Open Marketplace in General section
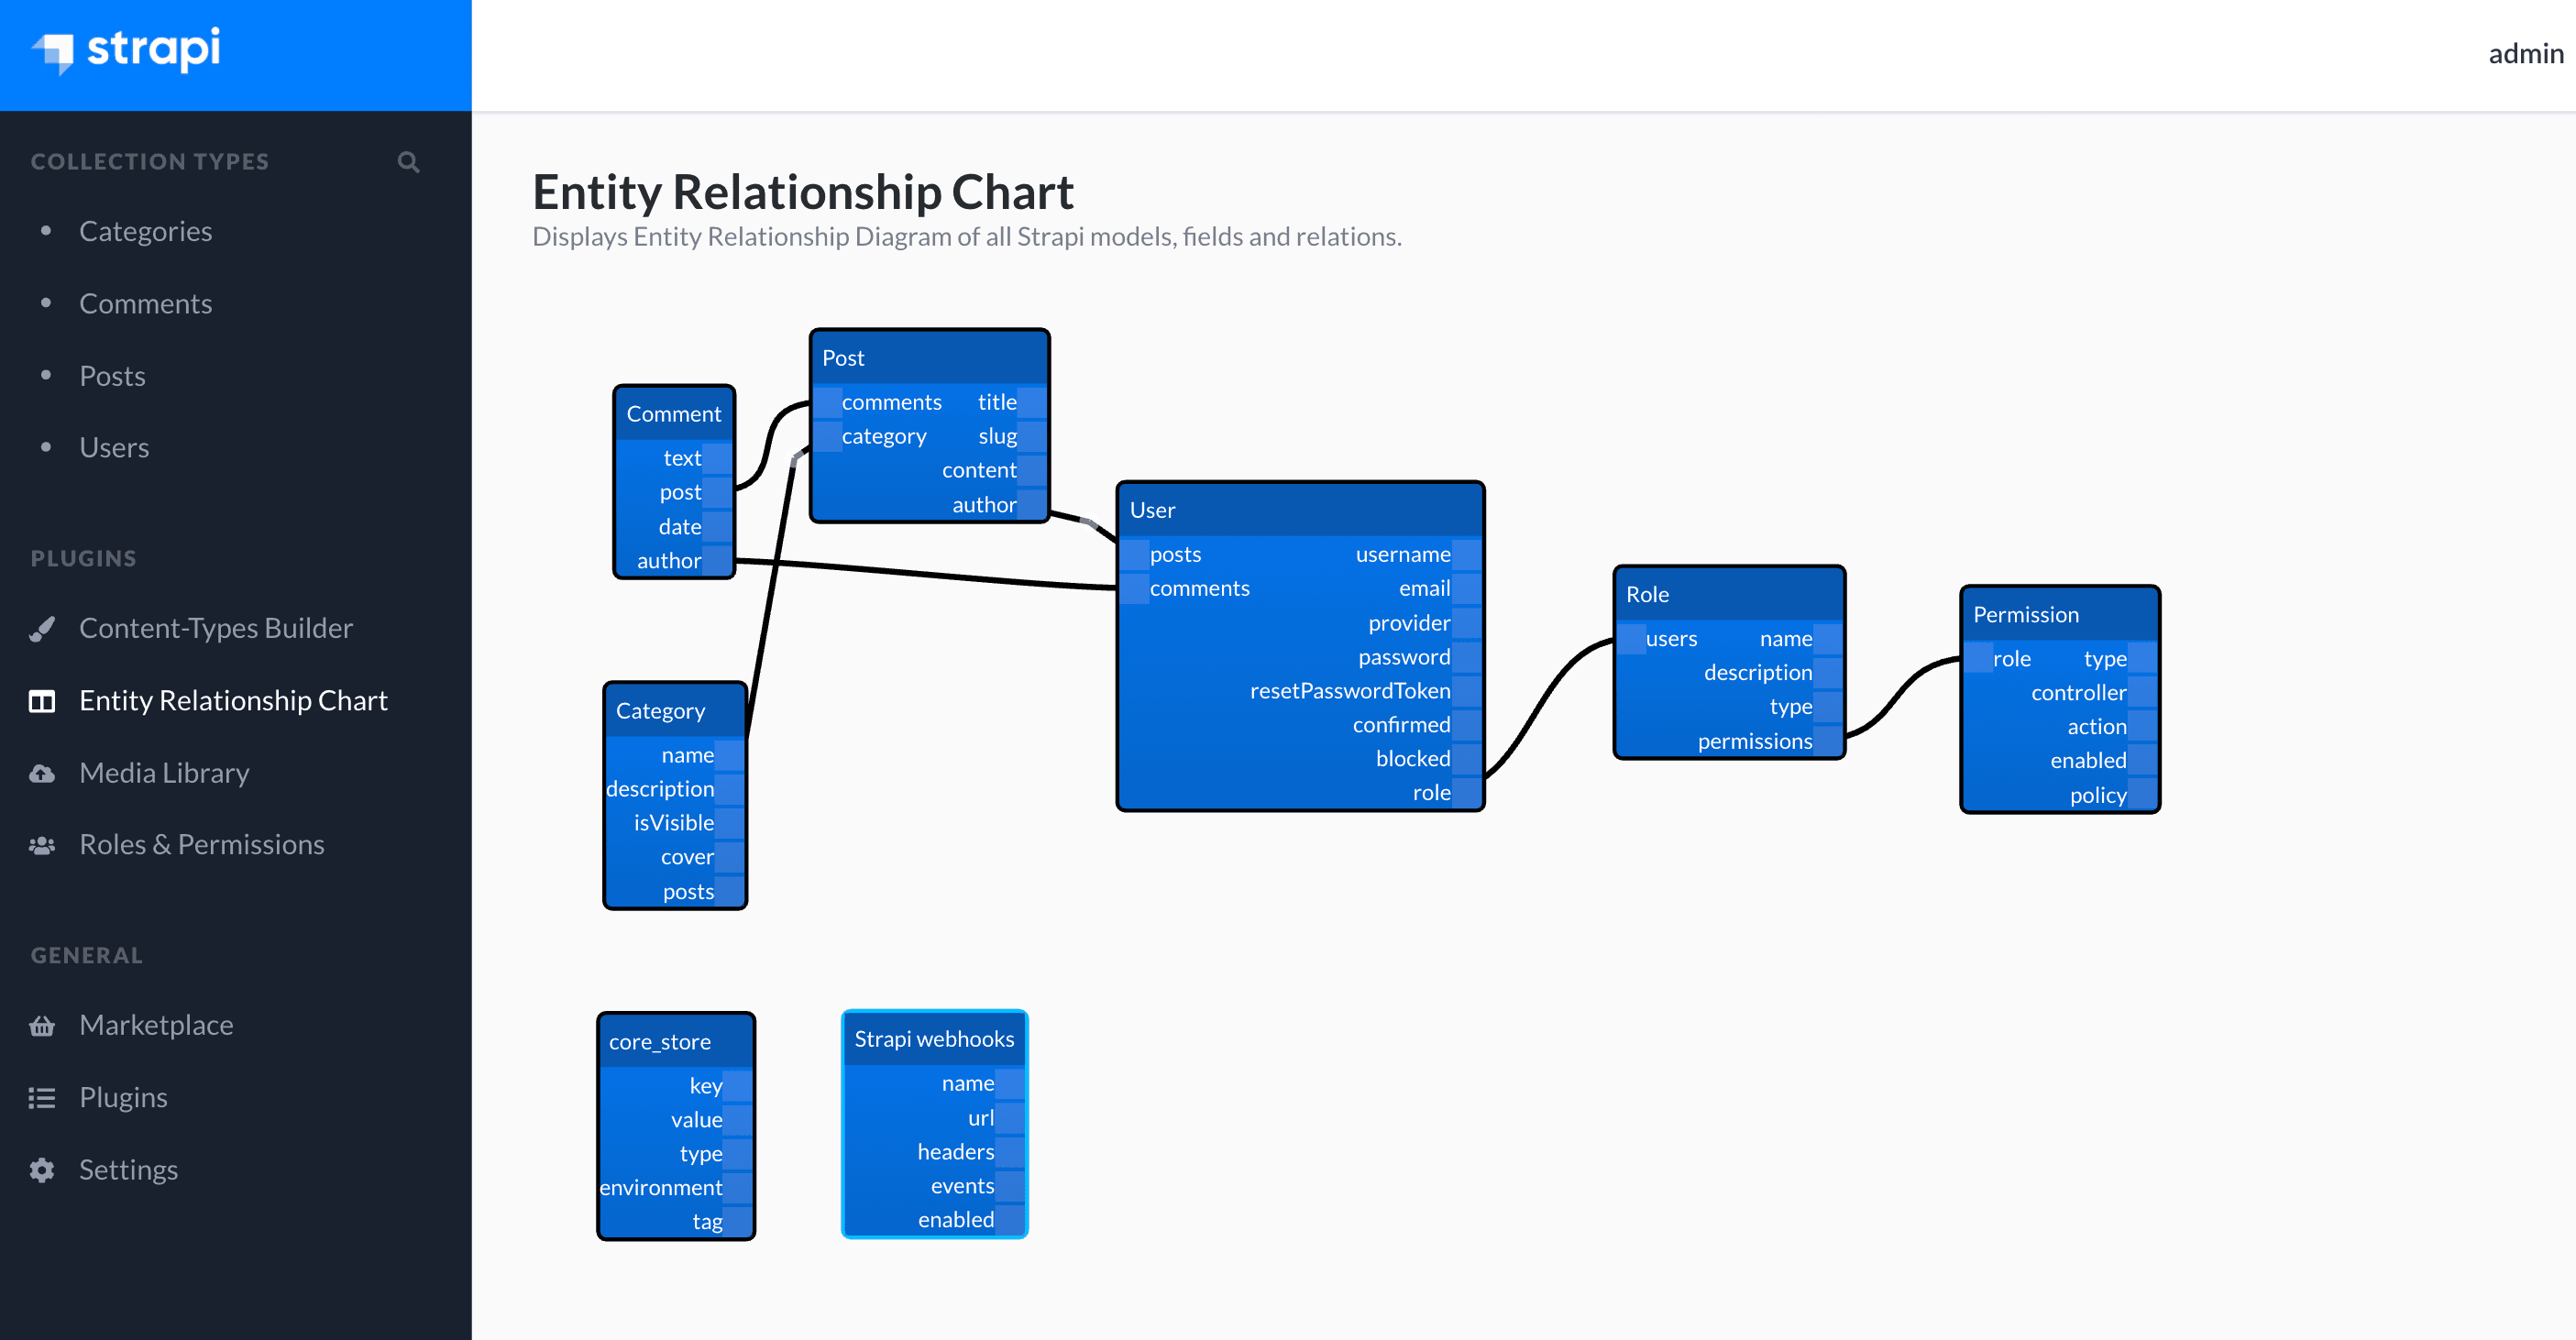The width and height of the screenshot is (2576, 1340). tap(157, 1025)
